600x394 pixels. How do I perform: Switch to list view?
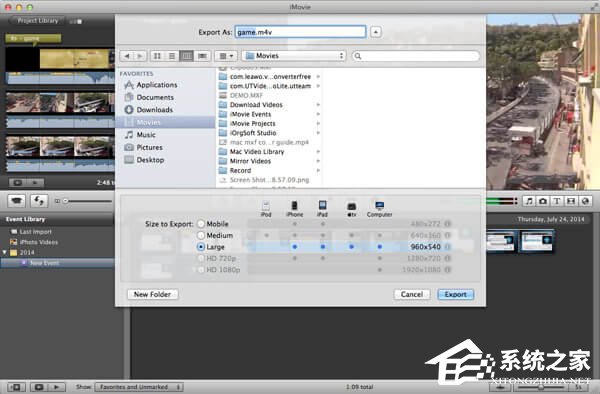[172, 56]
